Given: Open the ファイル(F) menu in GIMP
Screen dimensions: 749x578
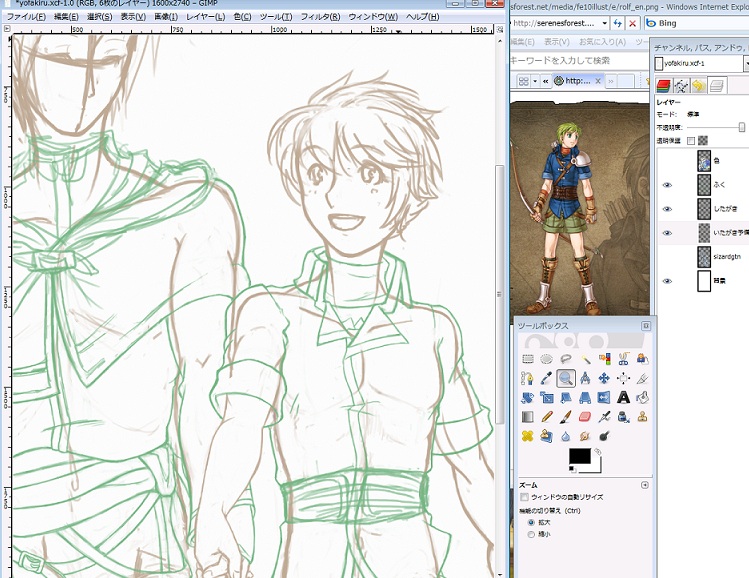Looking at the screenshot, I should pyautogui.click(x=26, y=17).
